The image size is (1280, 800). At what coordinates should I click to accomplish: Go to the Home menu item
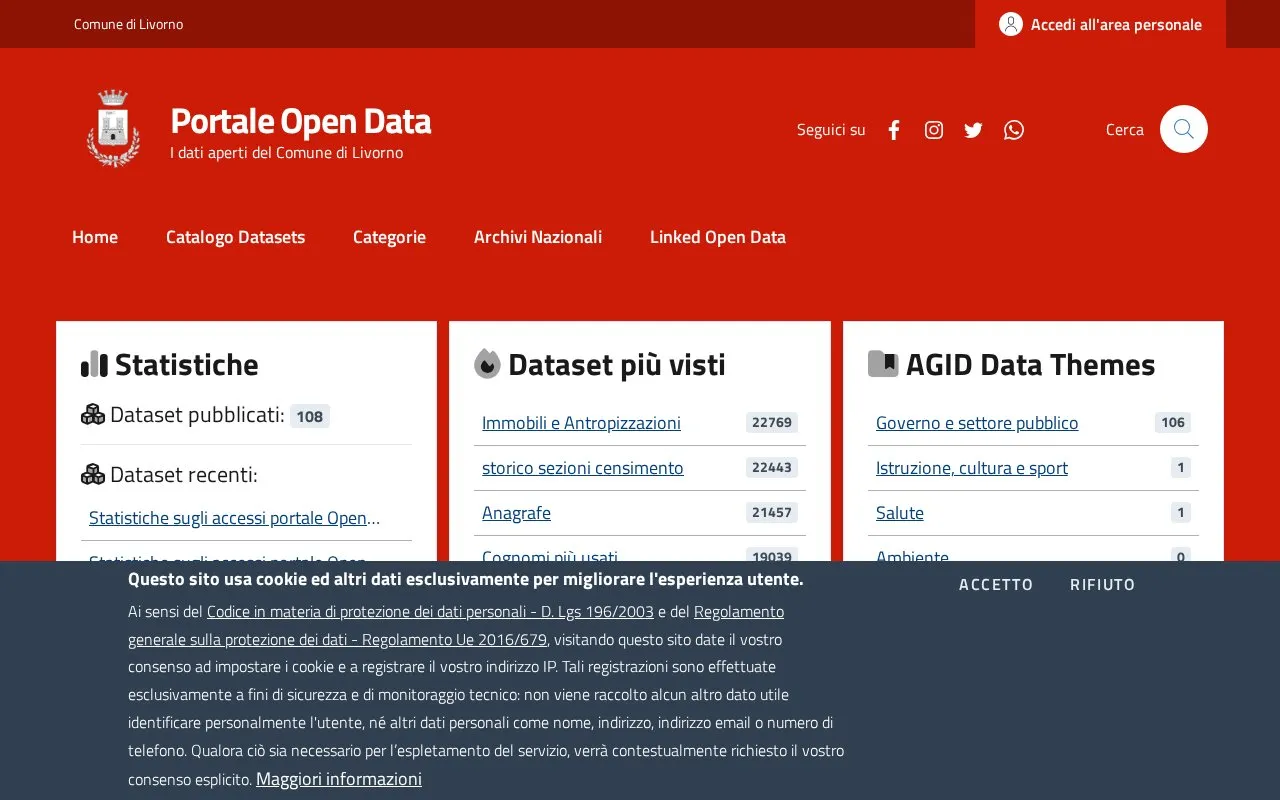point(95,237)
